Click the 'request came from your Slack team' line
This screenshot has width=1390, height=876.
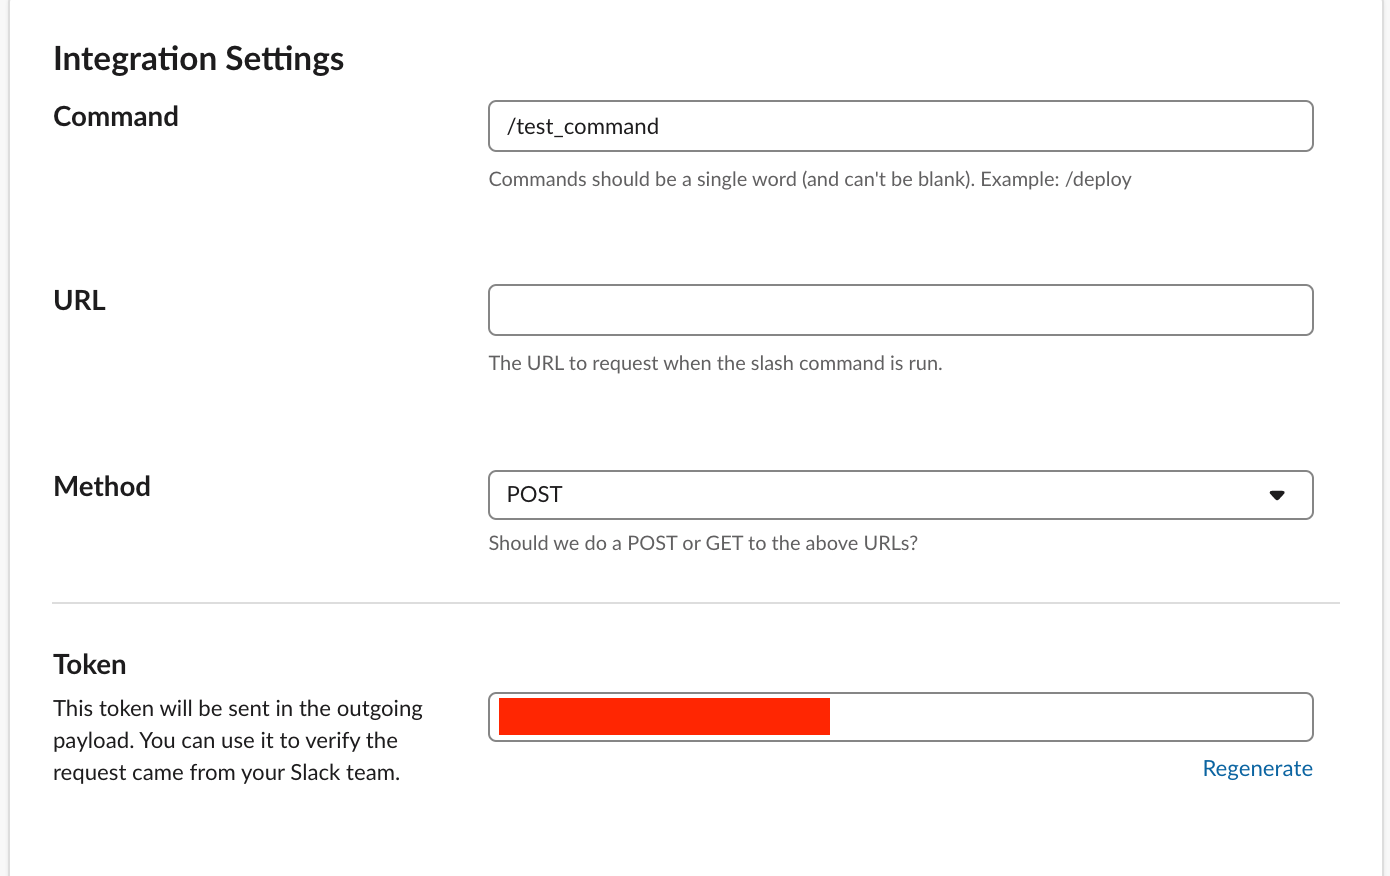pos(226,772)
